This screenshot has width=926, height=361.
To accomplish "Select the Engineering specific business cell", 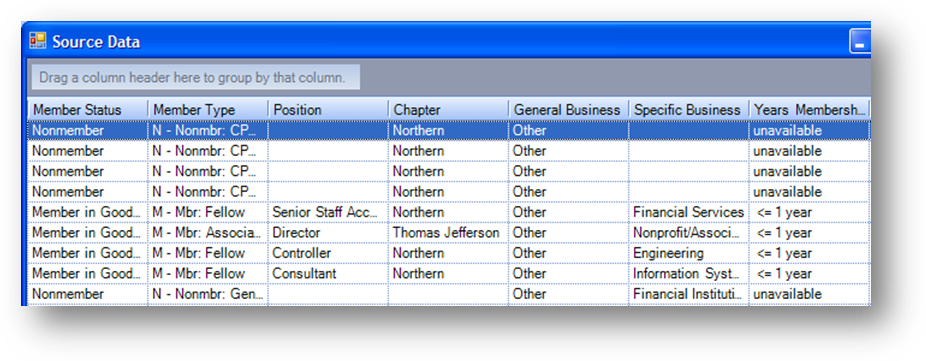I will 690,253.
